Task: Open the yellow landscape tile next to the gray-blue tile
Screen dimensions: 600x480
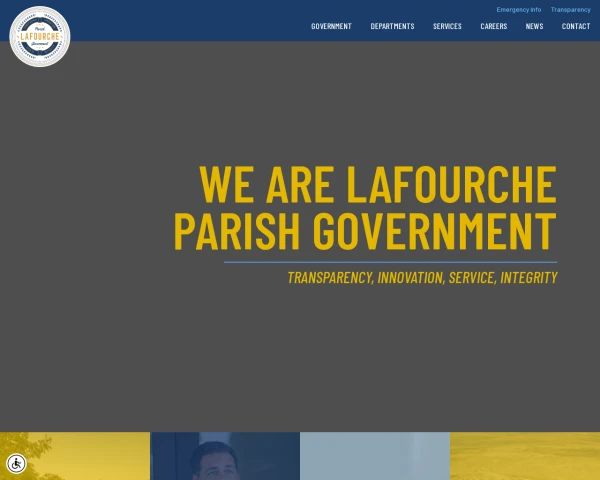Action: [x=525, y=456]
